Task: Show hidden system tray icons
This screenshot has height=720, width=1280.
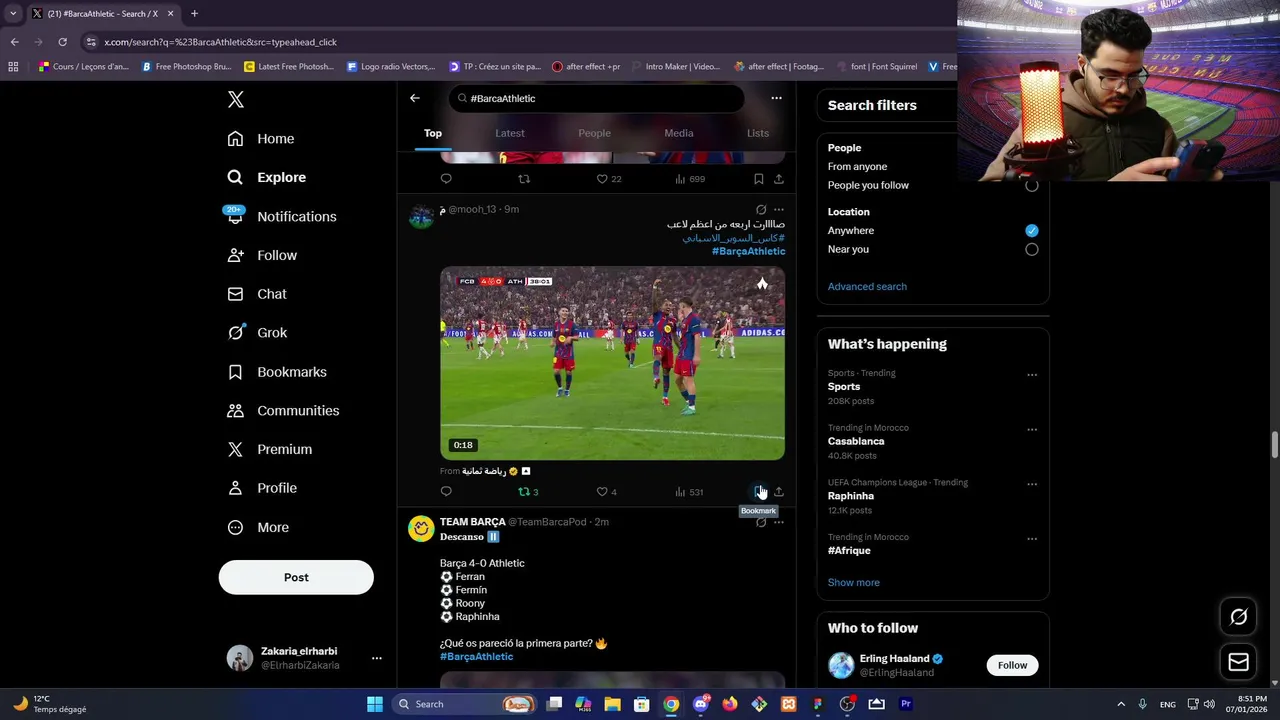Action: point(1120,704)
